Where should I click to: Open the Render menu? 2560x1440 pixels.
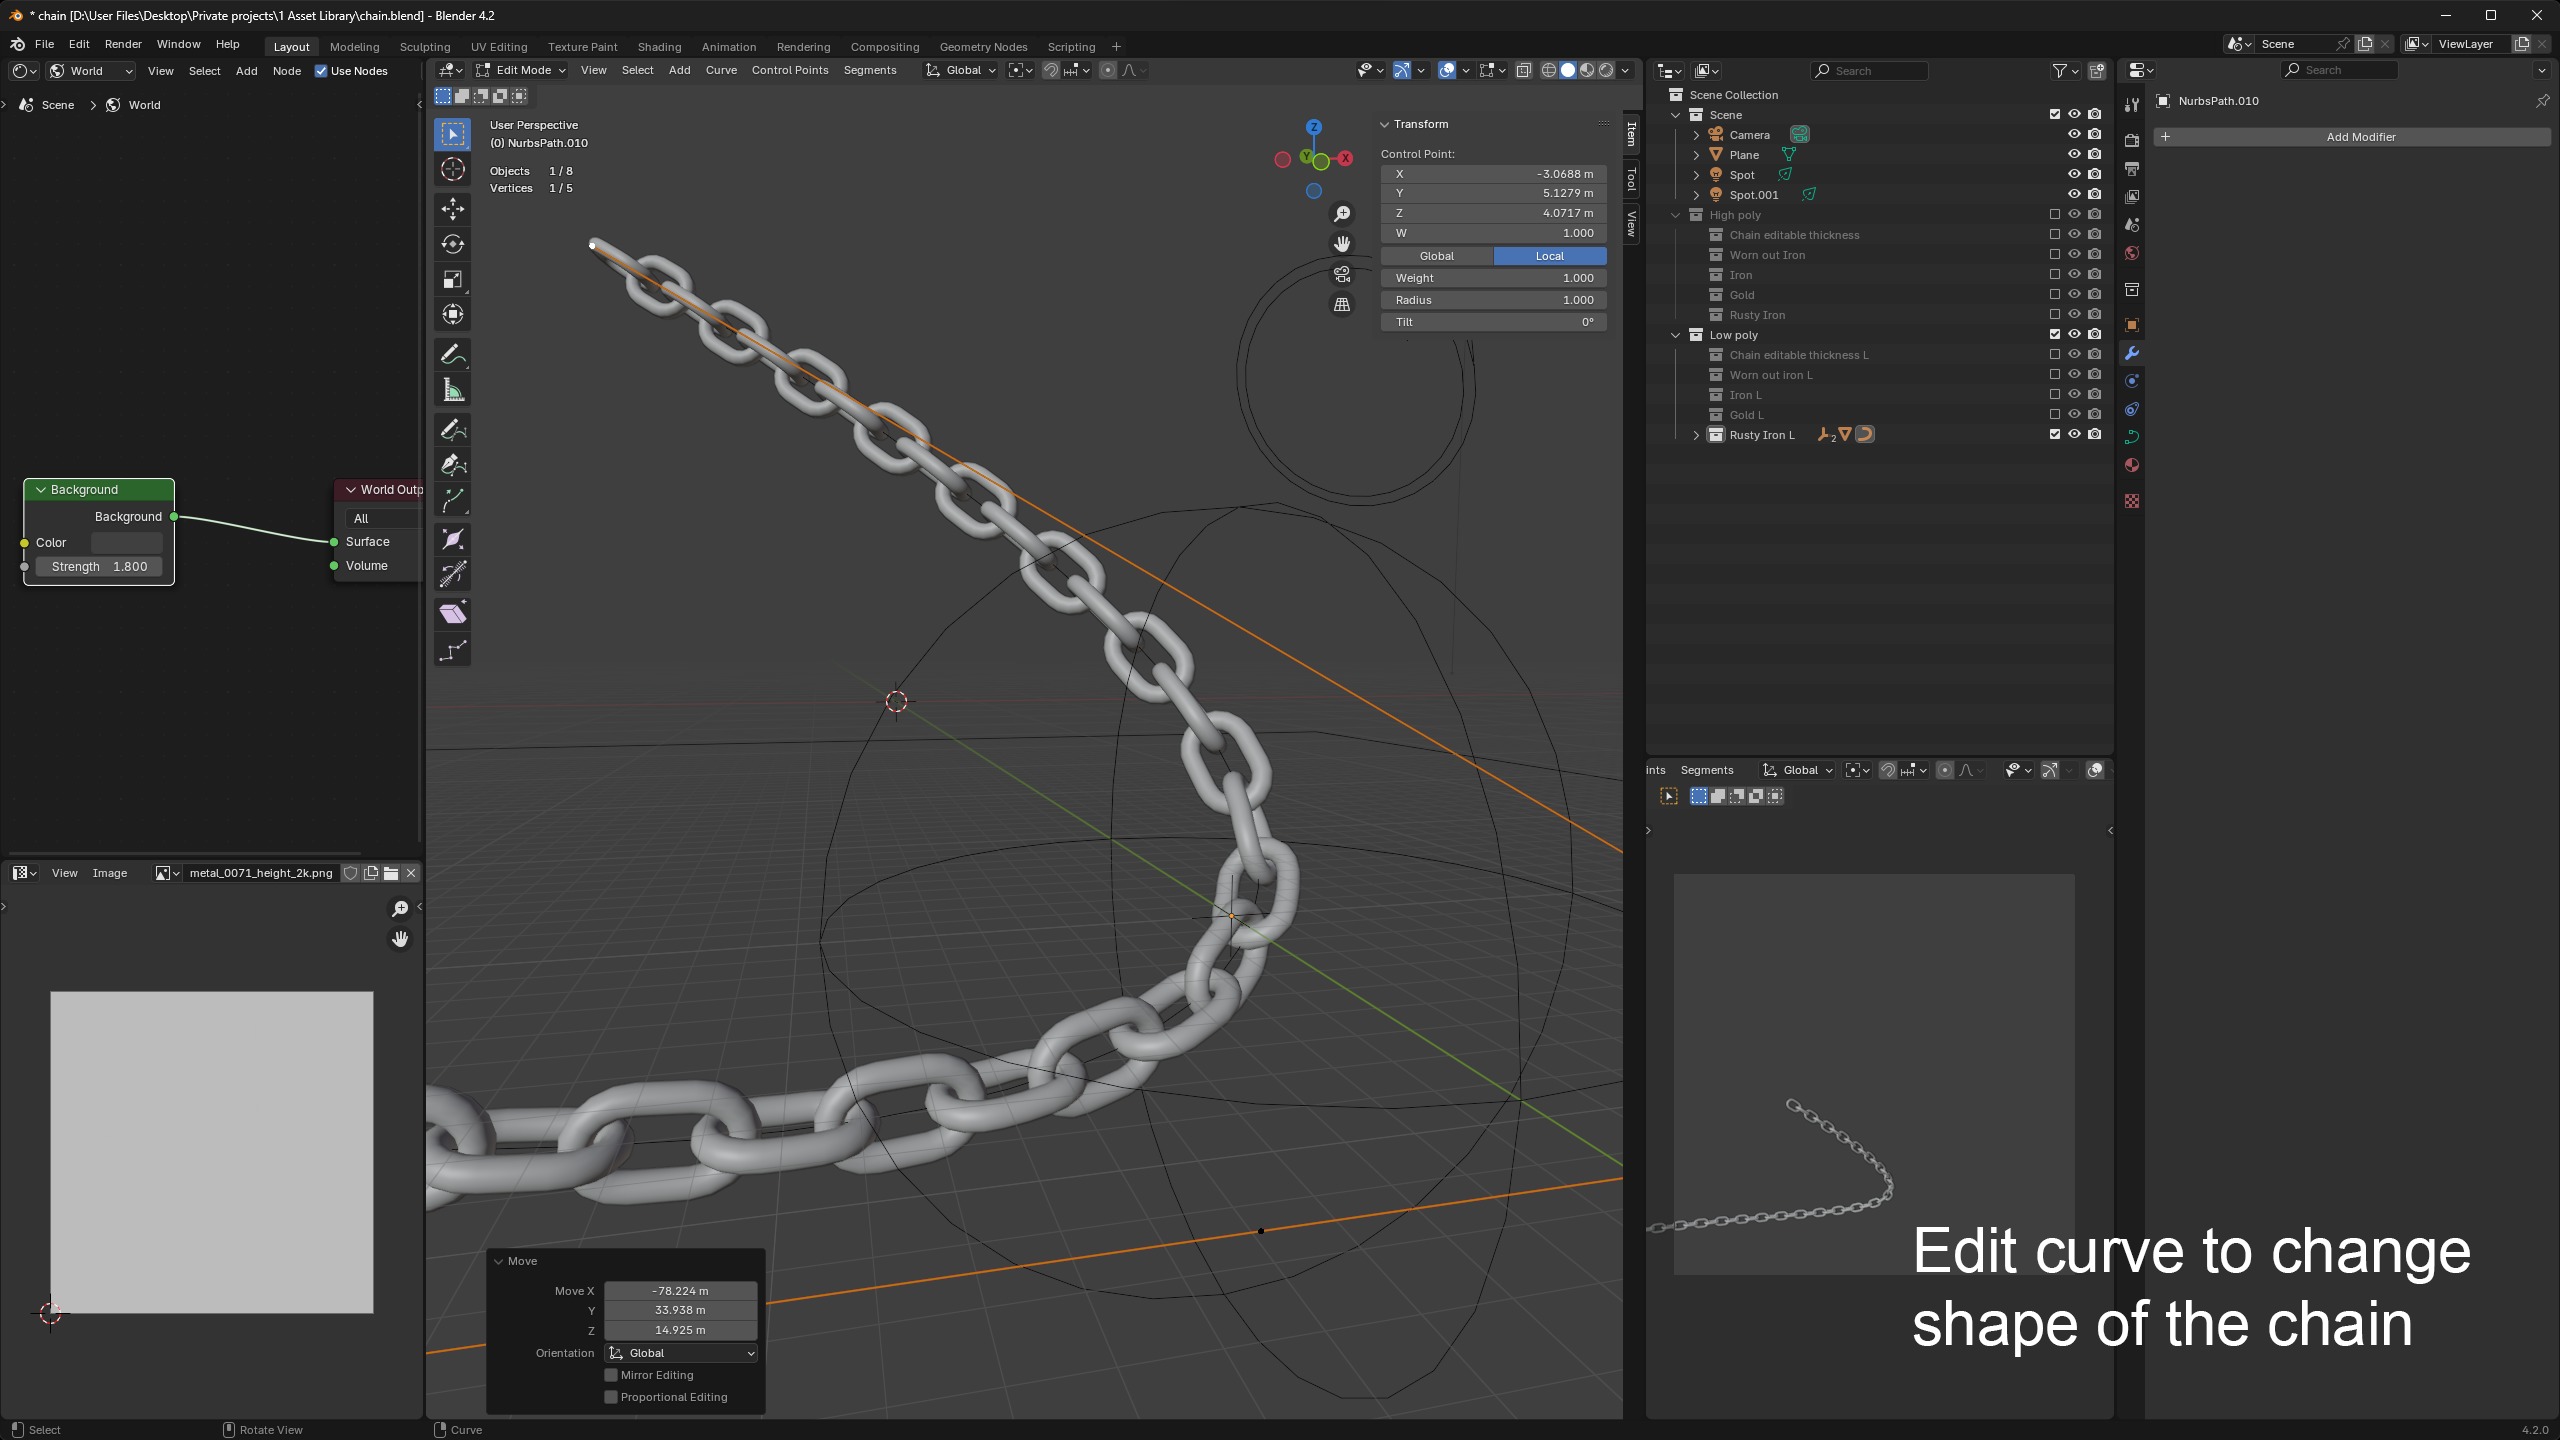coord(123,44)
